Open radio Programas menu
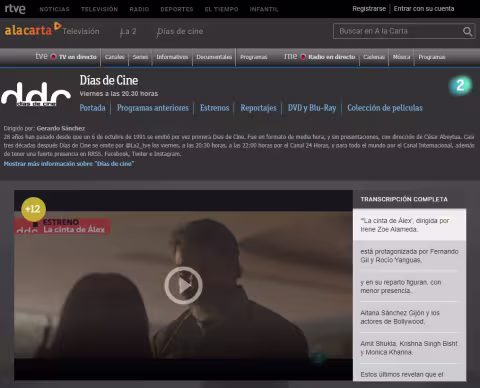 click(x=432, y=57)
